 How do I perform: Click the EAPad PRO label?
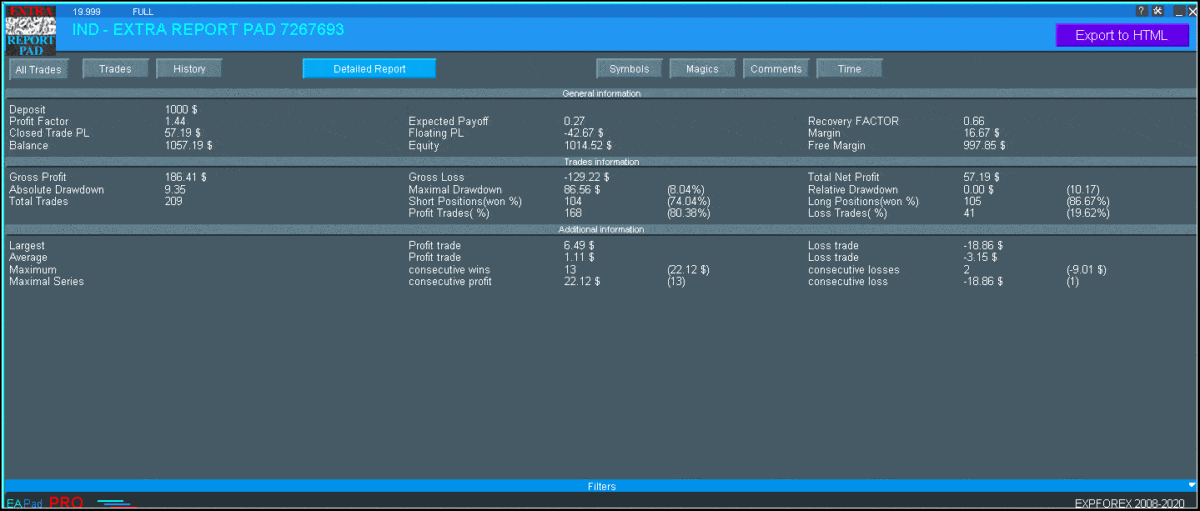[45, 502]
